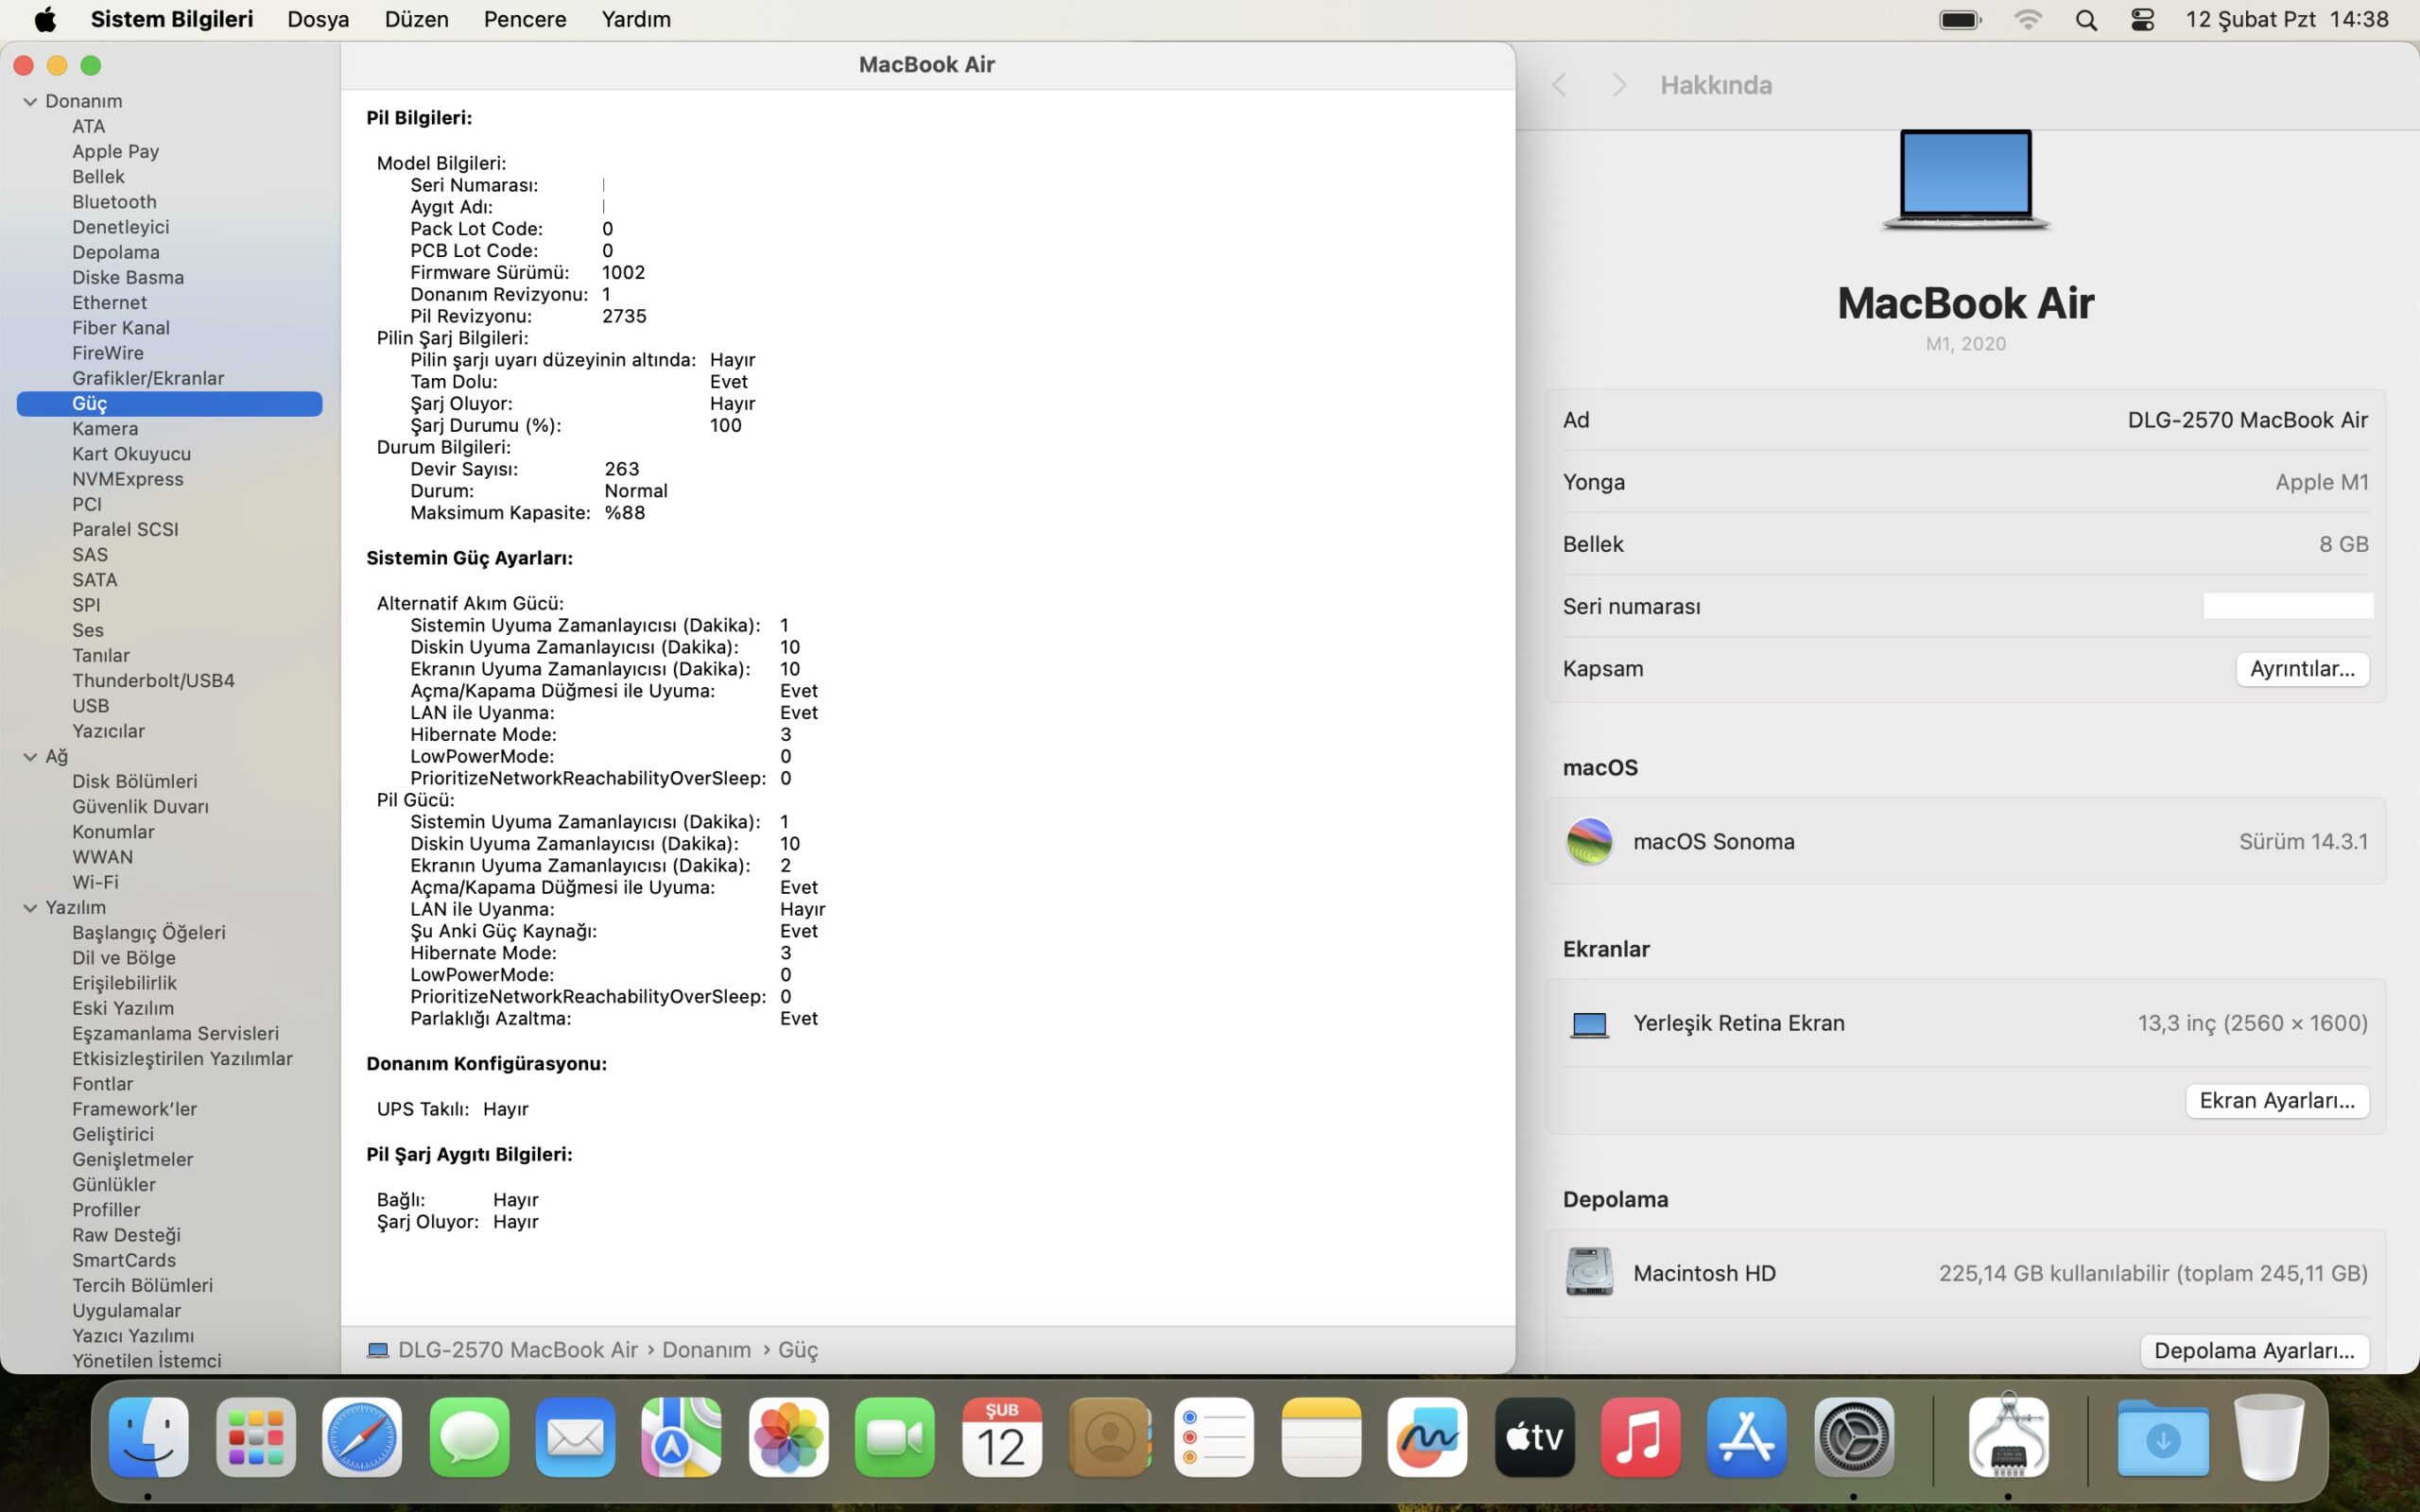Collapse the Donanım section
The image size is (2420, 1512).
point(30,101)
